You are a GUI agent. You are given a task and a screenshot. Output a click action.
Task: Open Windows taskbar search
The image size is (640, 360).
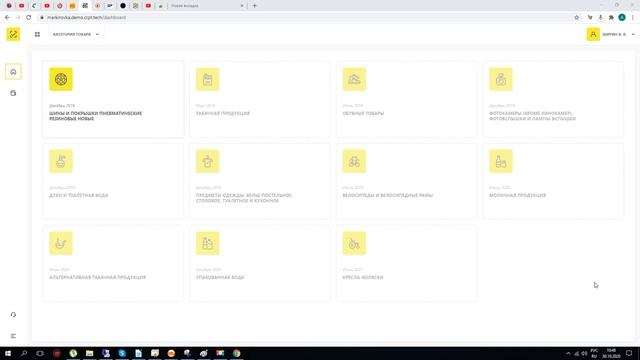click(24, 353)
